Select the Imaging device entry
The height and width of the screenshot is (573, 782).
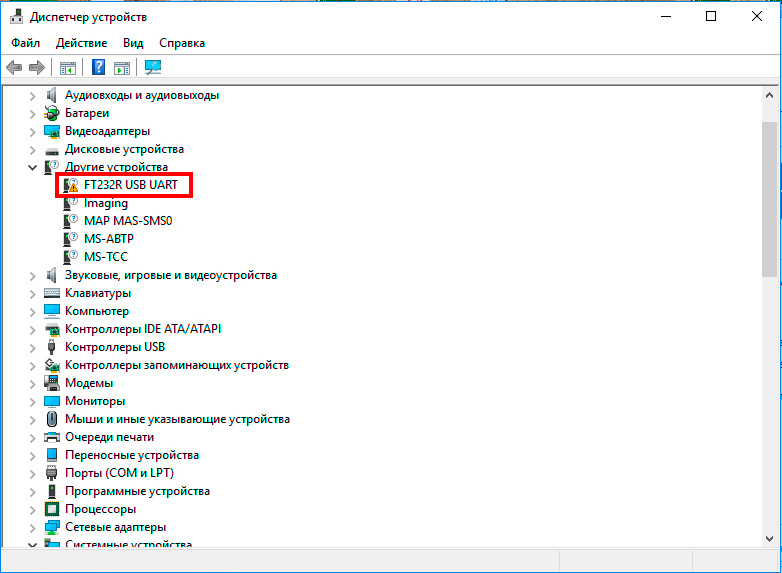106,203
